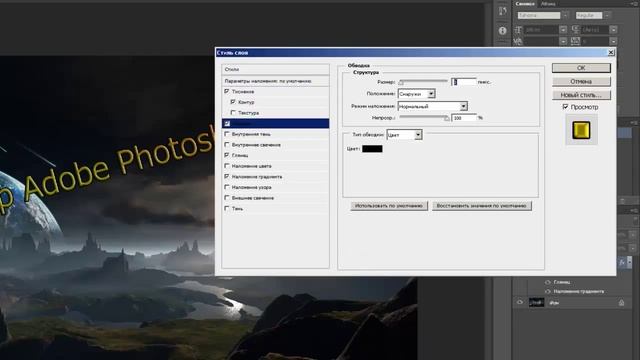Click the tracking icon in Character panel
This screenshot has height=360, width=640.
pyautogui.click(x=576, y=41)
